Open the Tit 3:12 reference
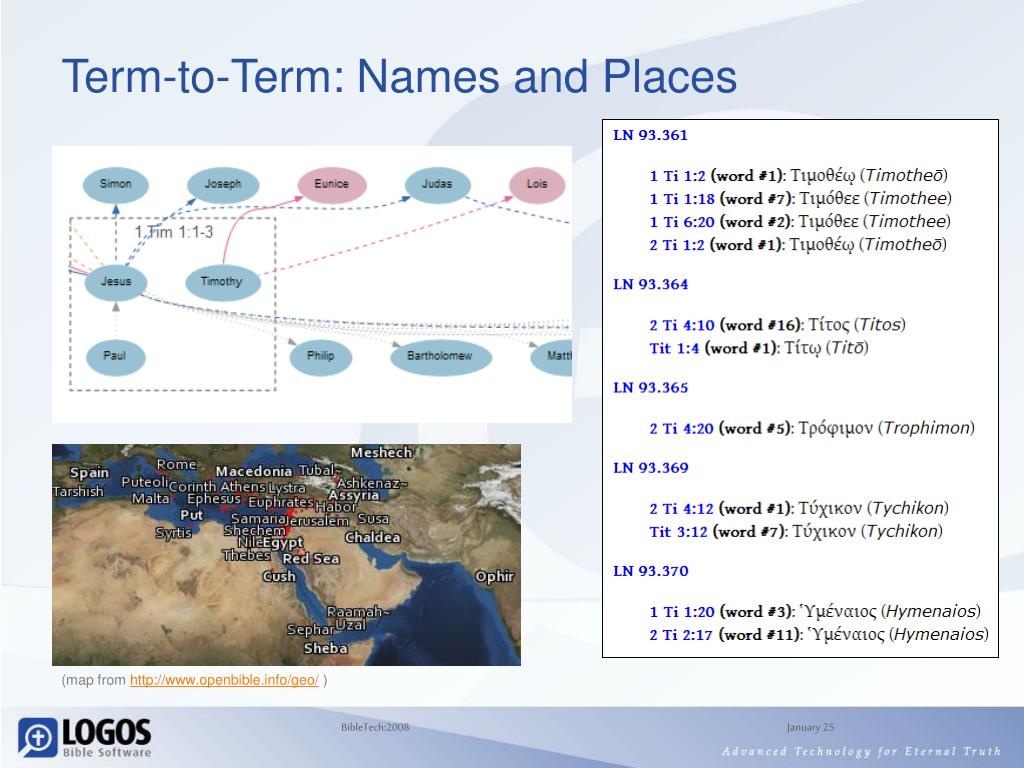This screenshot has height=768, width=1024. [x=679, y=532]
